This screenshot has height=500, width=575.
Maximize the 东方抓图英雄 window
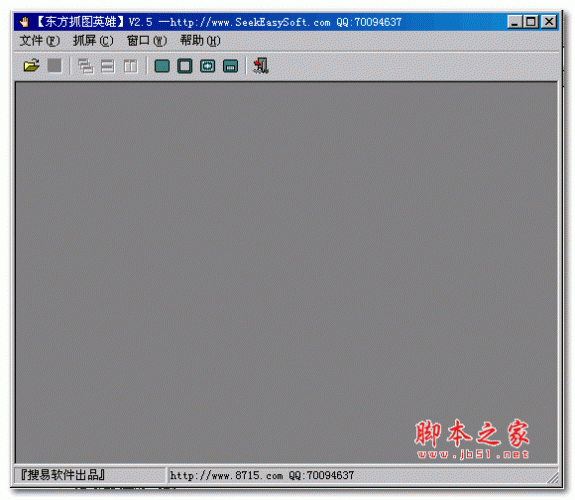tap(531, 22)
